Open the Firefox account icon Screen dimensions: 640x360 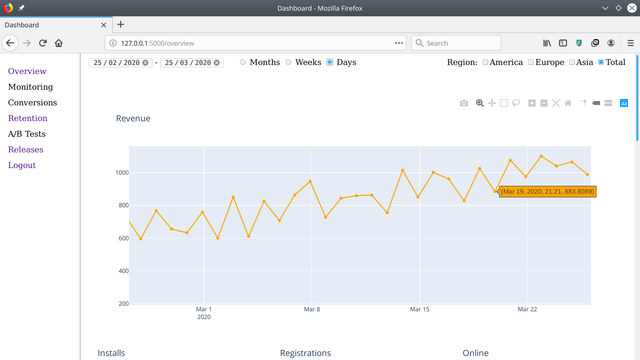point(611,43)
